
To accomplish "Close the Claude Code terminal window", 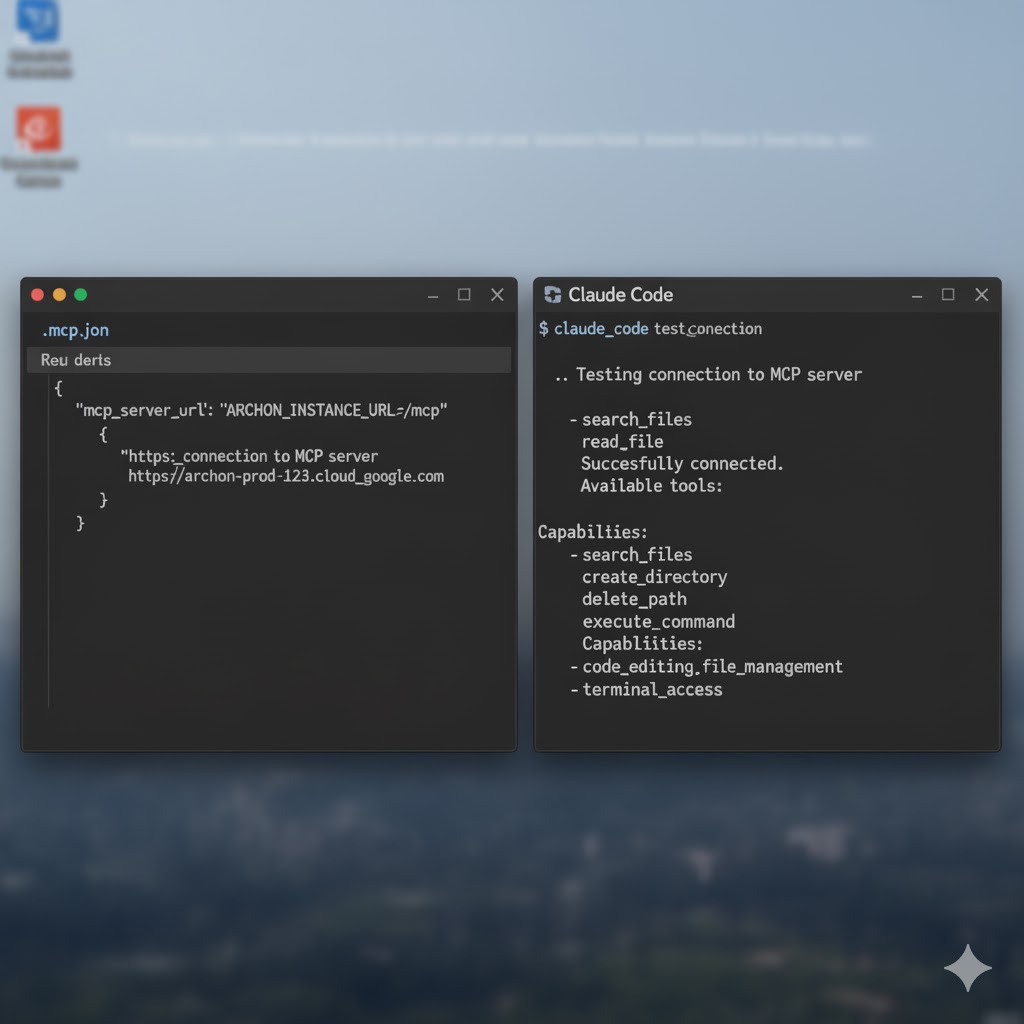I will point(981,295).
